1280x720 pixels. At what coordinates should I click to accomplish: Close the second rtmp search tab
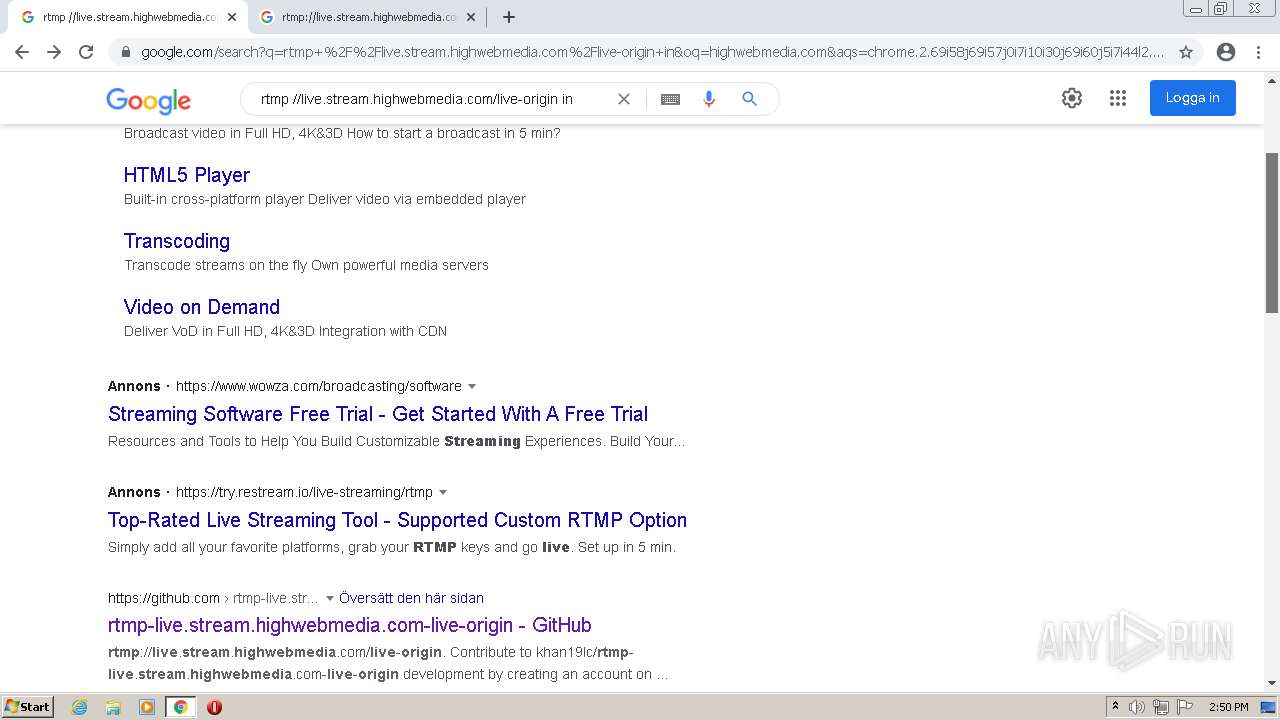[471, 17]
